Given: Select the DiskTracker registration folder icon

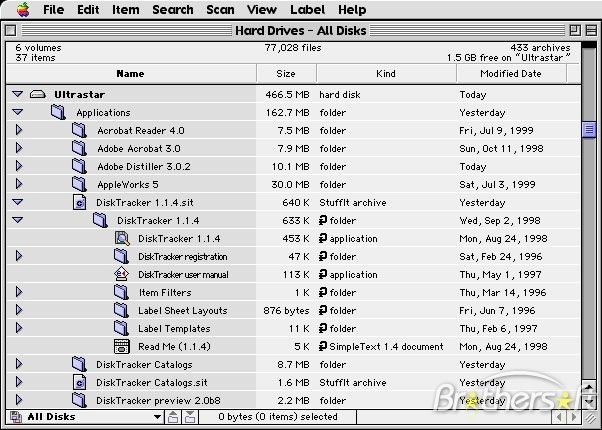Looking at the screenshot, I should (121, 256).
